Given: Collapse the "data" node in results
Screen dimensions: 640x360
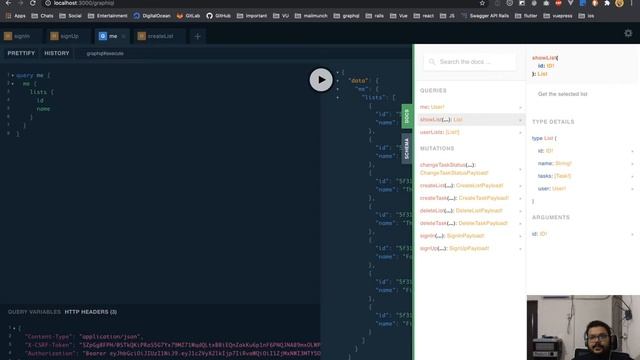Looking at the screenshot, I should point(337,81).
